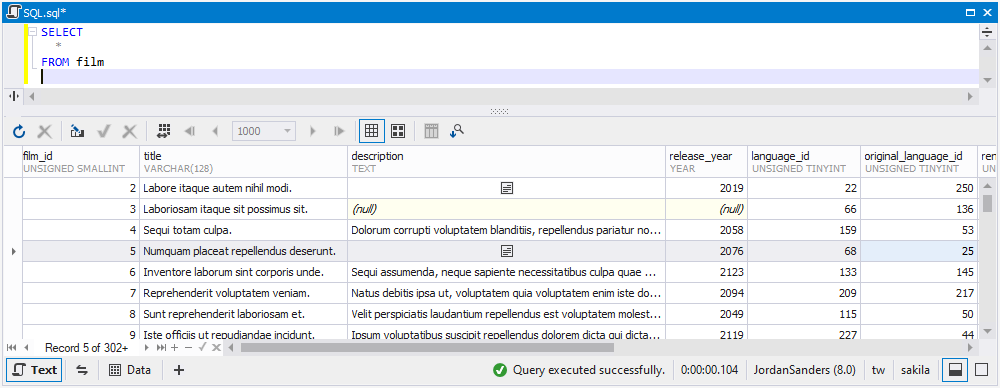Switch to the Data tab
1000x388 pixels.
[x=130, y=370]
